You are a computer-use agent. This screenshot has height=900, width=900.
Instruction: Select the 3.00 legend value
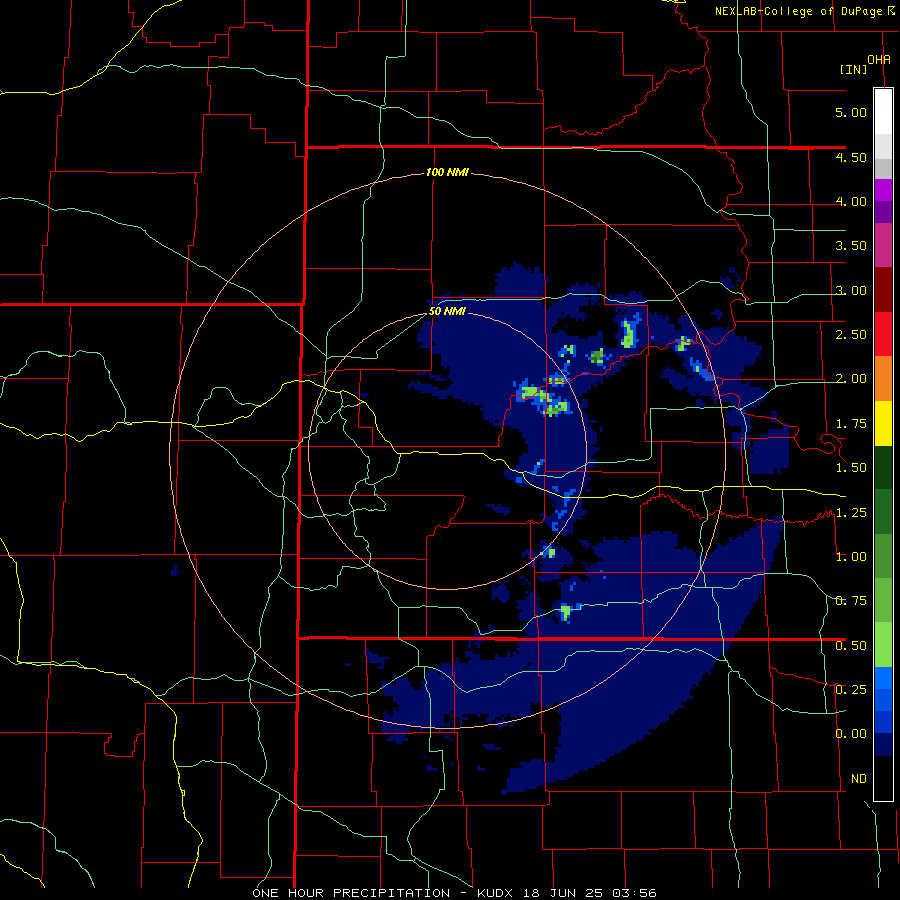tap(851, 290)
